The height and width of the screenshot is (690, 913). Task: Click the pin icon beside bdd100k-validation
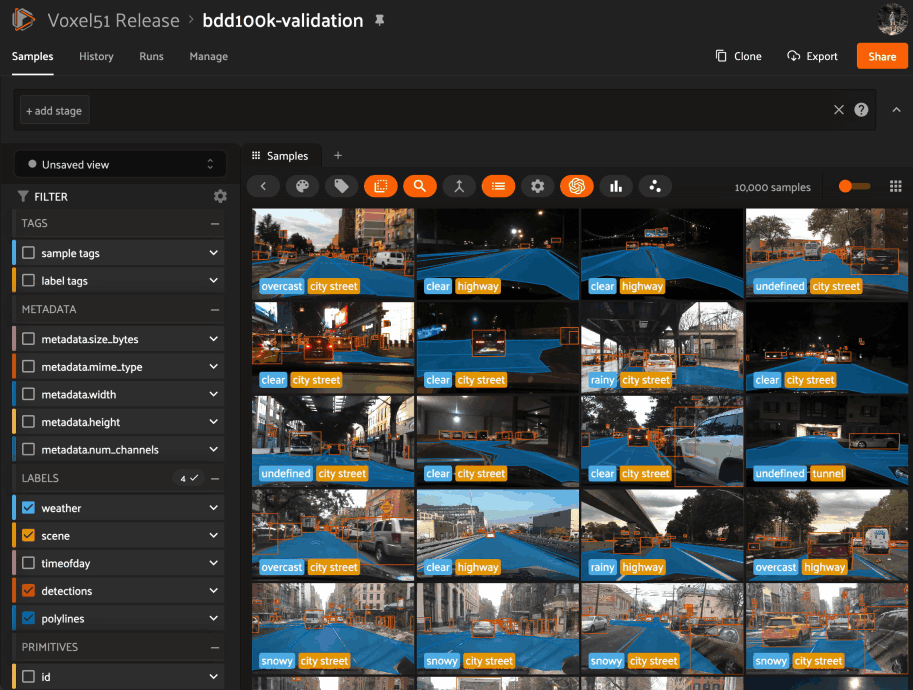click(x=380, y=20)
